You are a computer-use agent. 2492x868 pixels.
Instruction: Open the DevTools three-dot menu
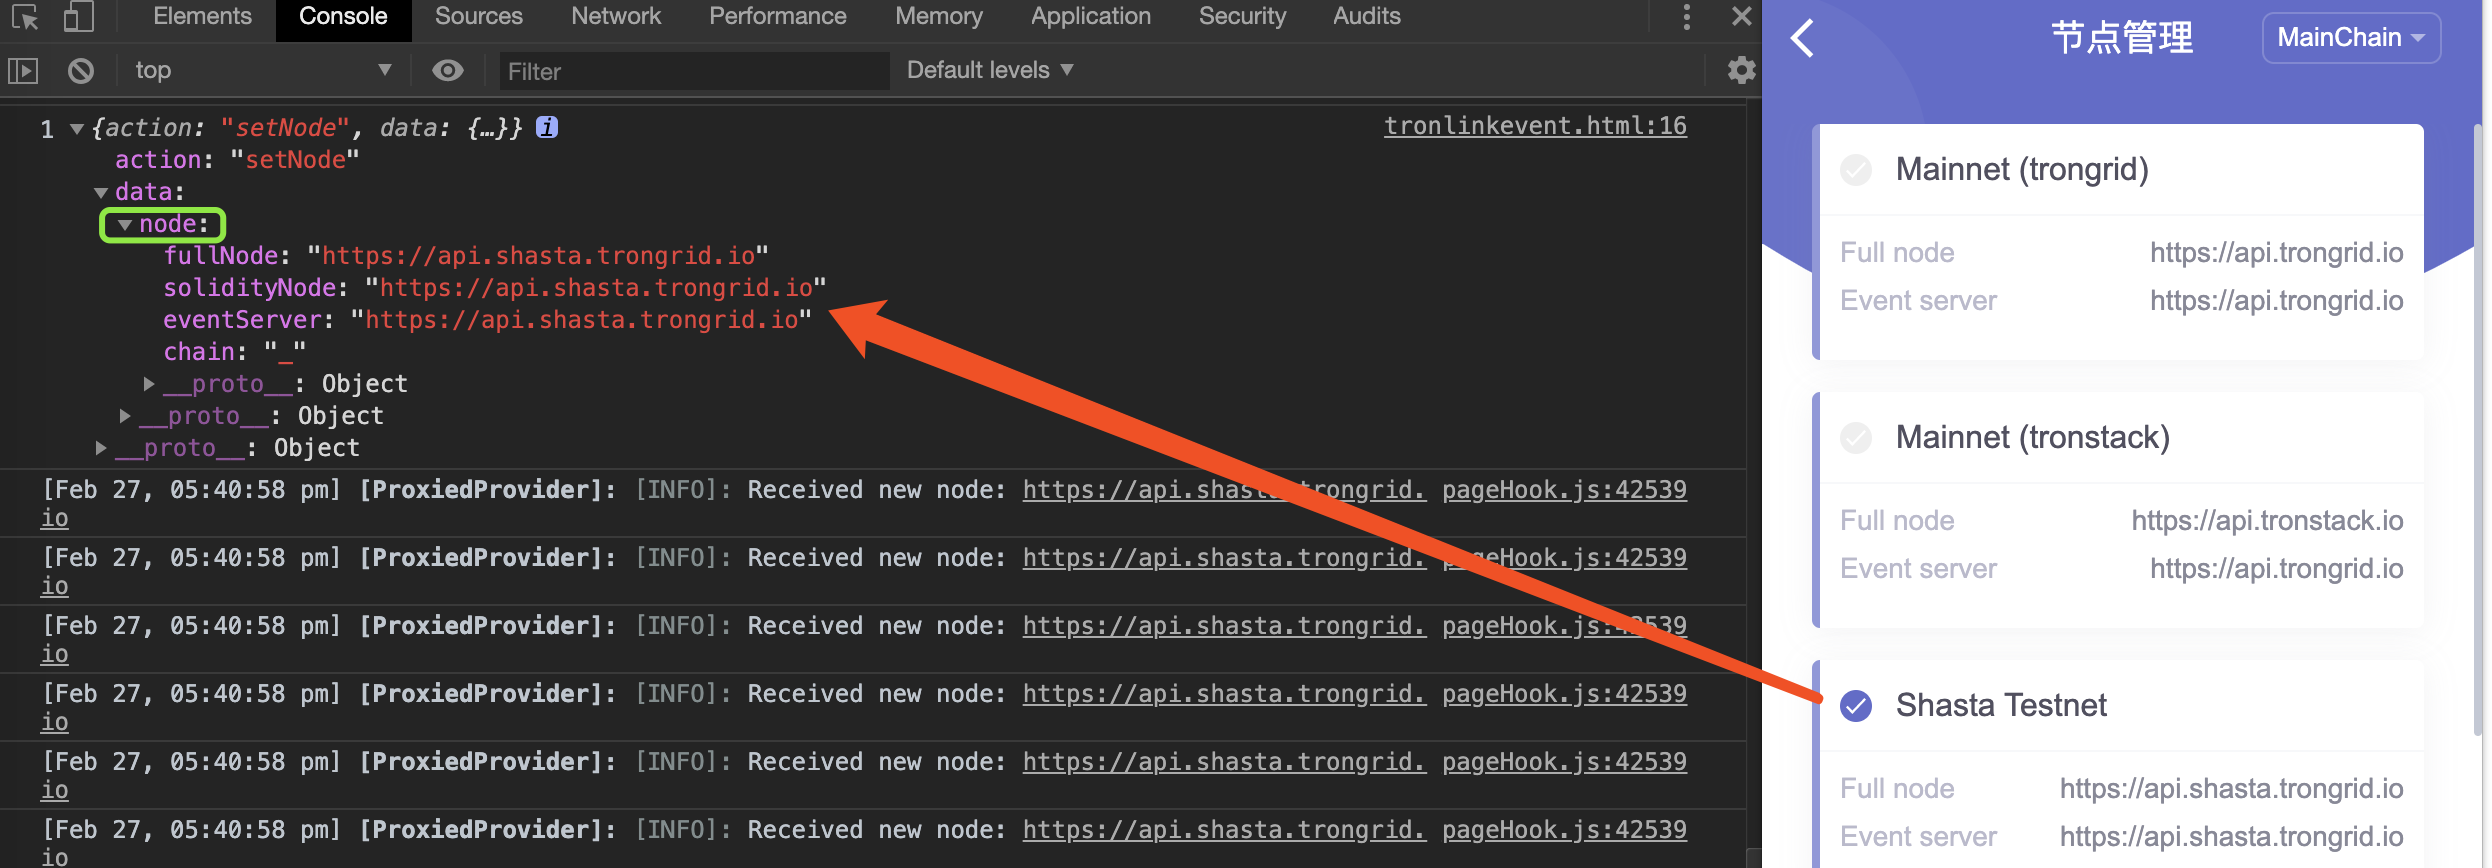tap(1686, 17)
